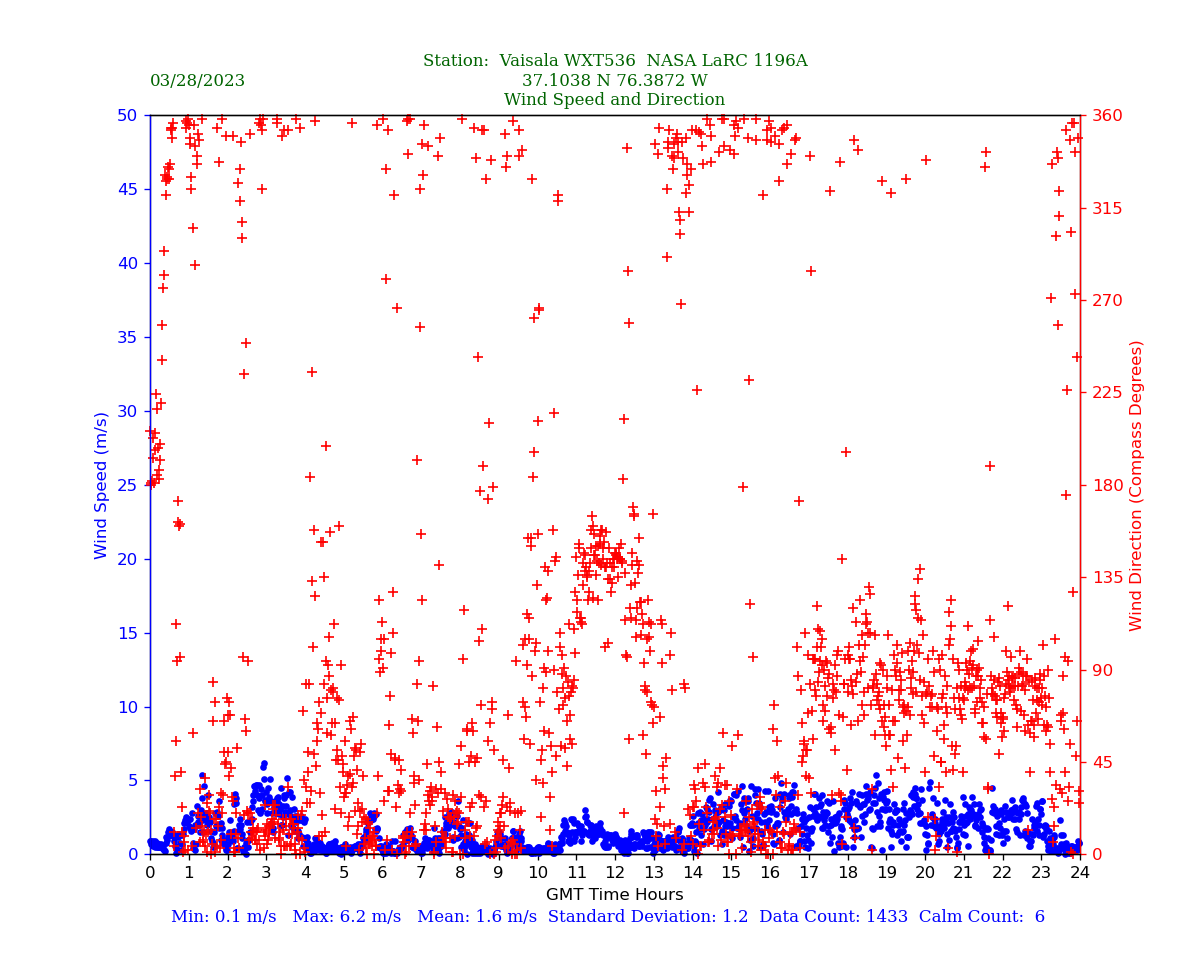Click the station name Vaisala WXT536 text
1200x960 pixels.
(572, 61)
